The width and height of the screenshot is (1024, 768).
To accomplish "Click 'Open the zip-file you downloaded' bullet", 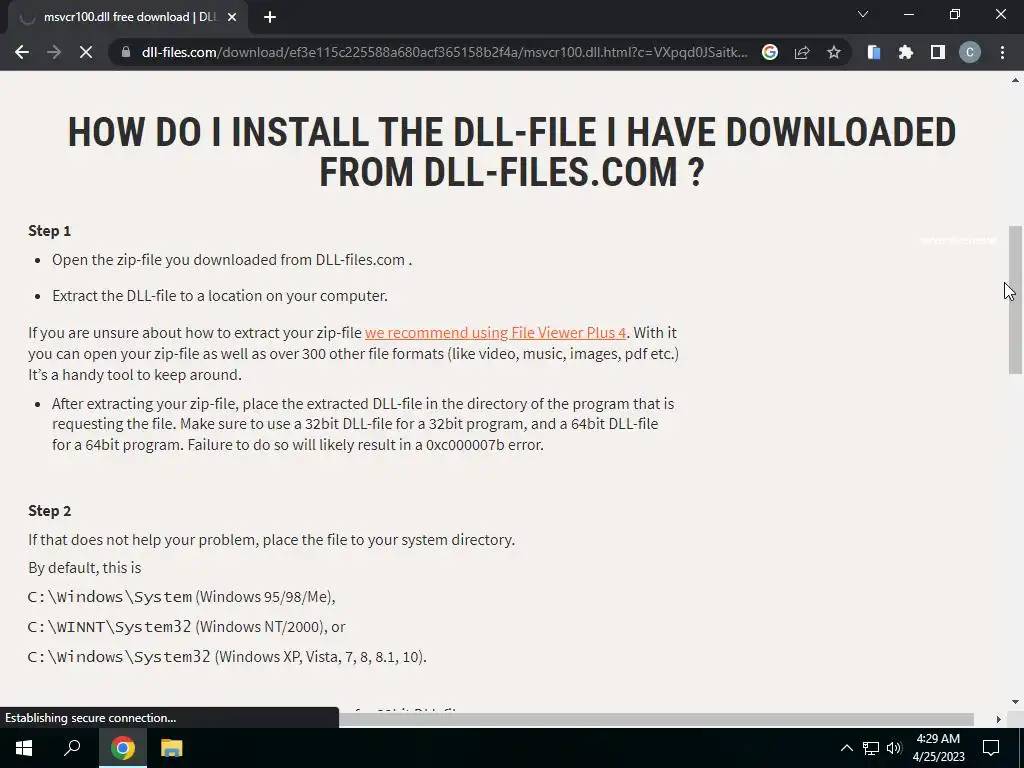I will tap(232, 260).
